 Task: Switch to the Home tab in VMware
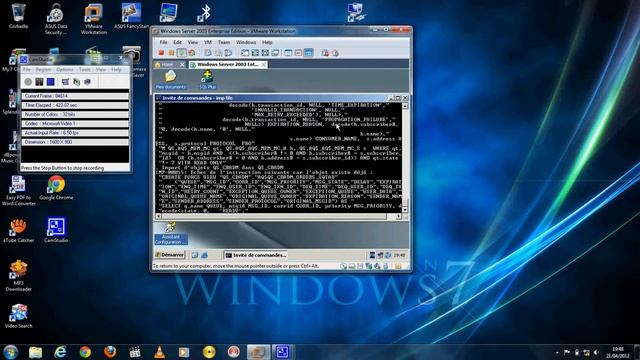point(167,64)
